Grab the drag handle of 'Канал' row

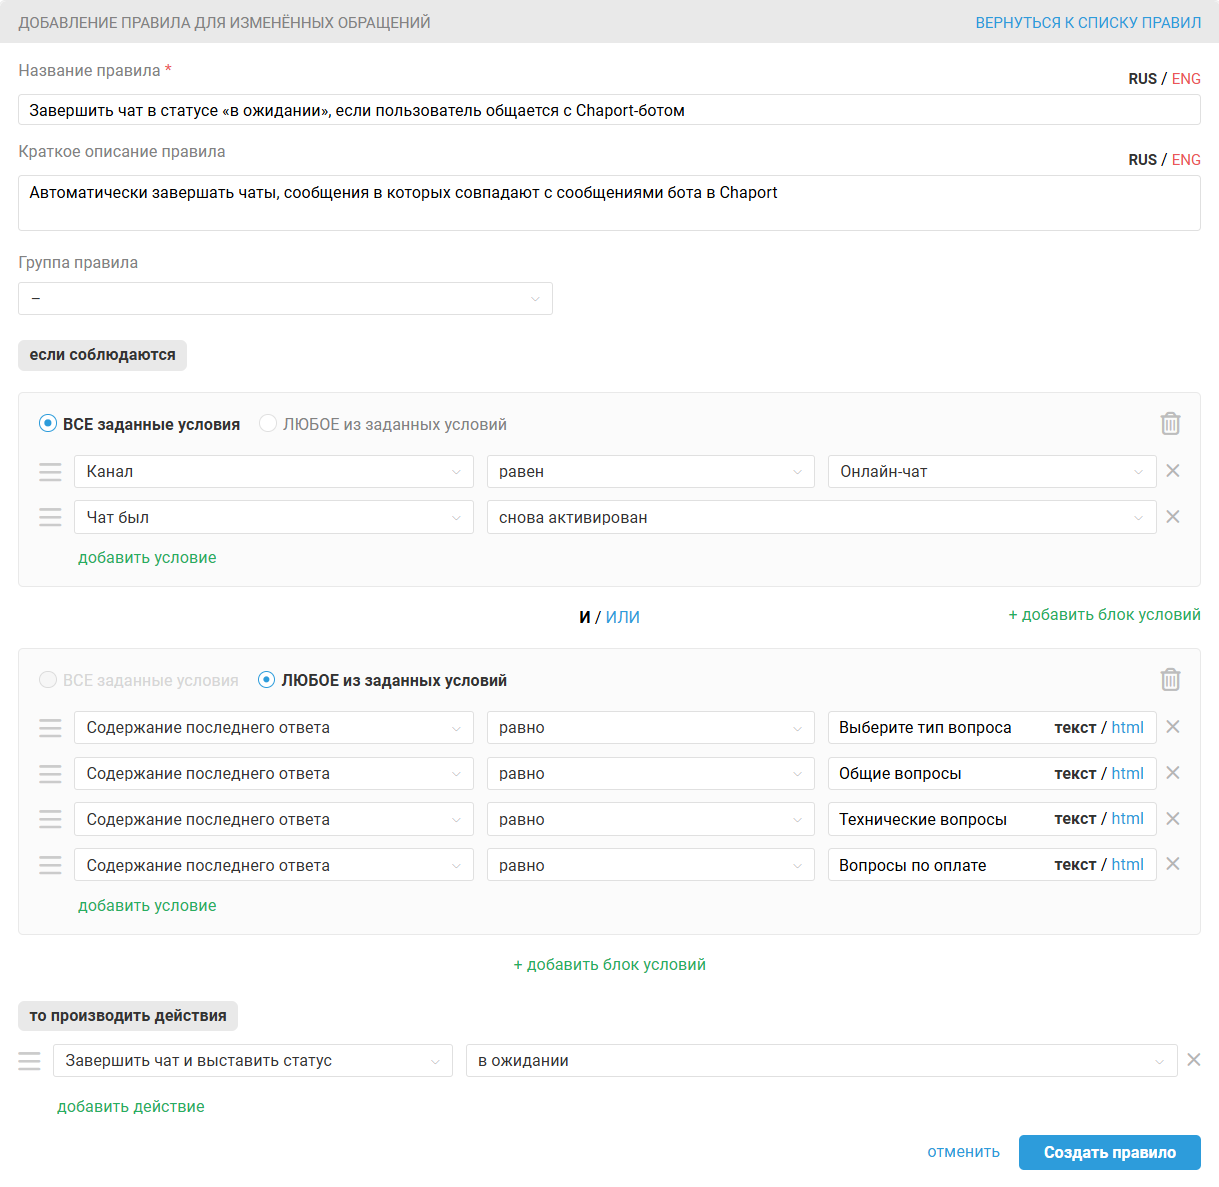[x=50, y=472]
